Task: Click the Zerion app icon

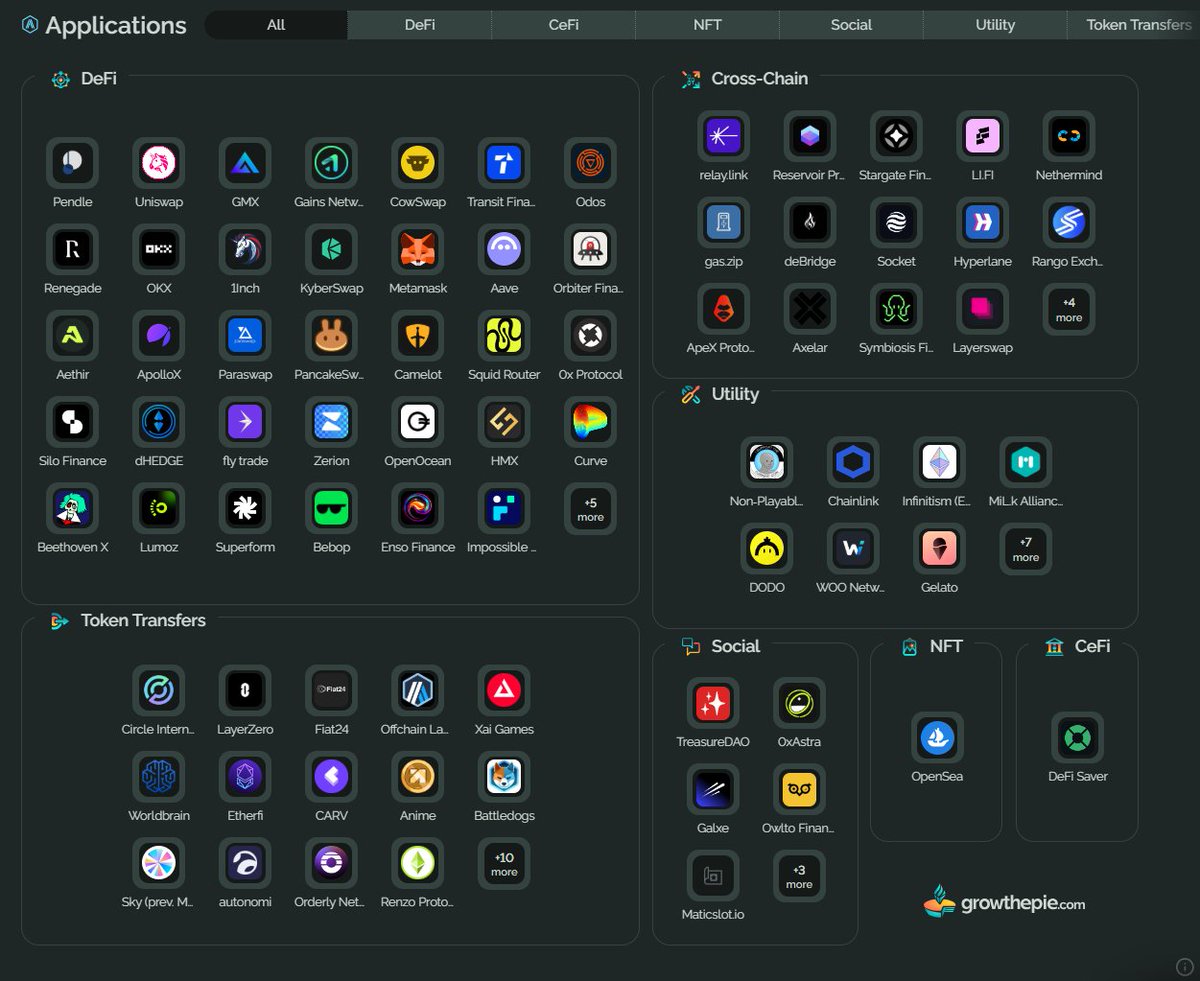Action: (331, 422)
